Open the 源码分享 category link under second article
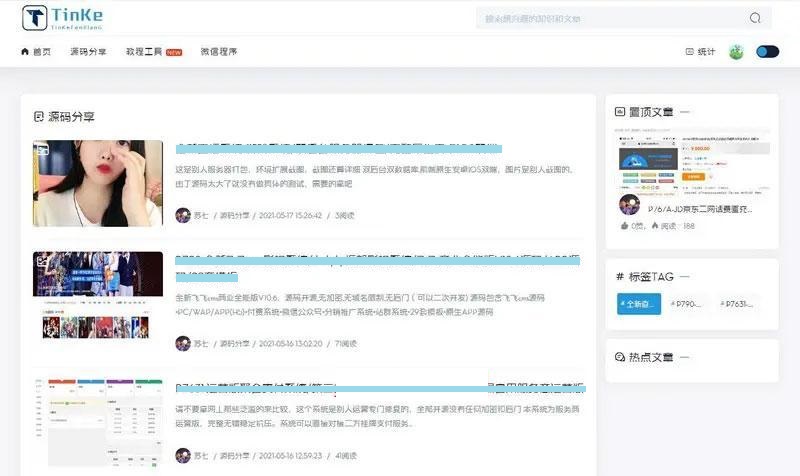This screenshot has width=800, height=476. 235,343
